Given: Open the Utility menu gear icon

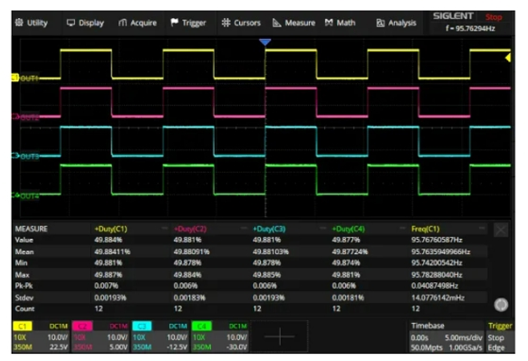Looking at the screenshot, I should coord(19,23).
